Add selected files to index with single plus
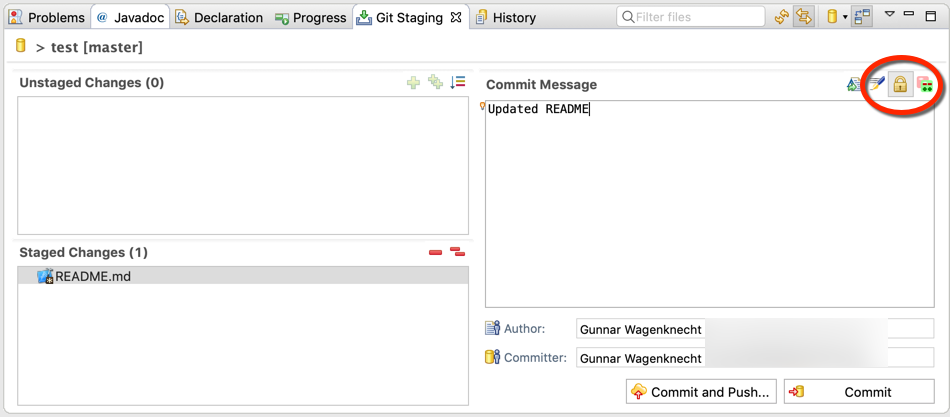 tap(413, 83)
